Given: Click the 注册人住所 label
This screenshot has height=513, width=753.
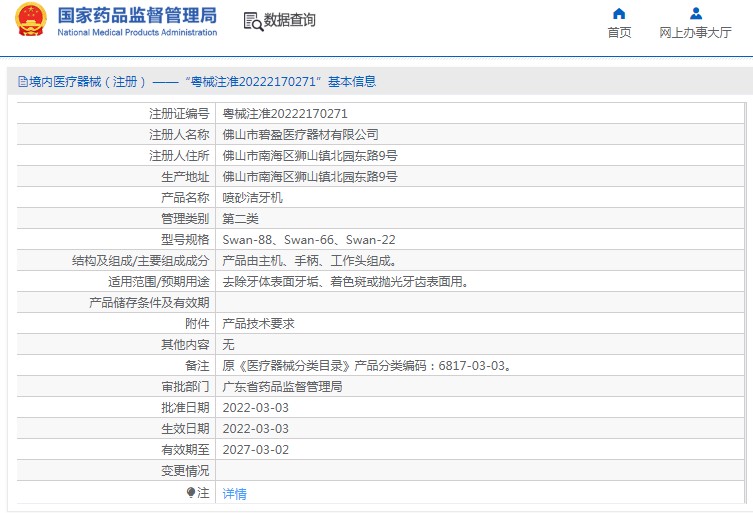Looking at the screenshot, I should pyautogui.click(x=179, y=156).
